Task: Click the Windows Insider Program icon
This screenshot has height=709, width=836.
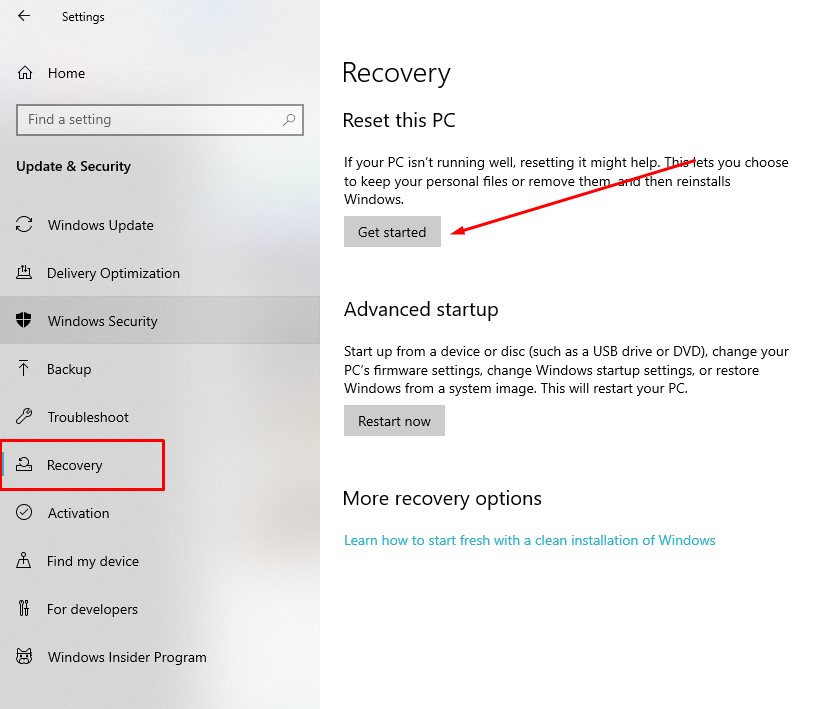Action: pyautogui.click(x=24, y=657)
